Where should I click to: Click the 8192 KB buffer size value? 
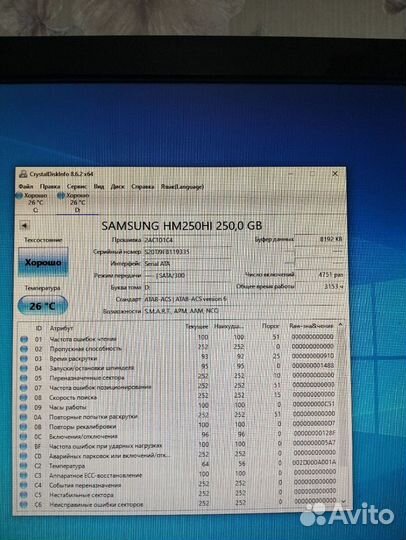point(319,239)
